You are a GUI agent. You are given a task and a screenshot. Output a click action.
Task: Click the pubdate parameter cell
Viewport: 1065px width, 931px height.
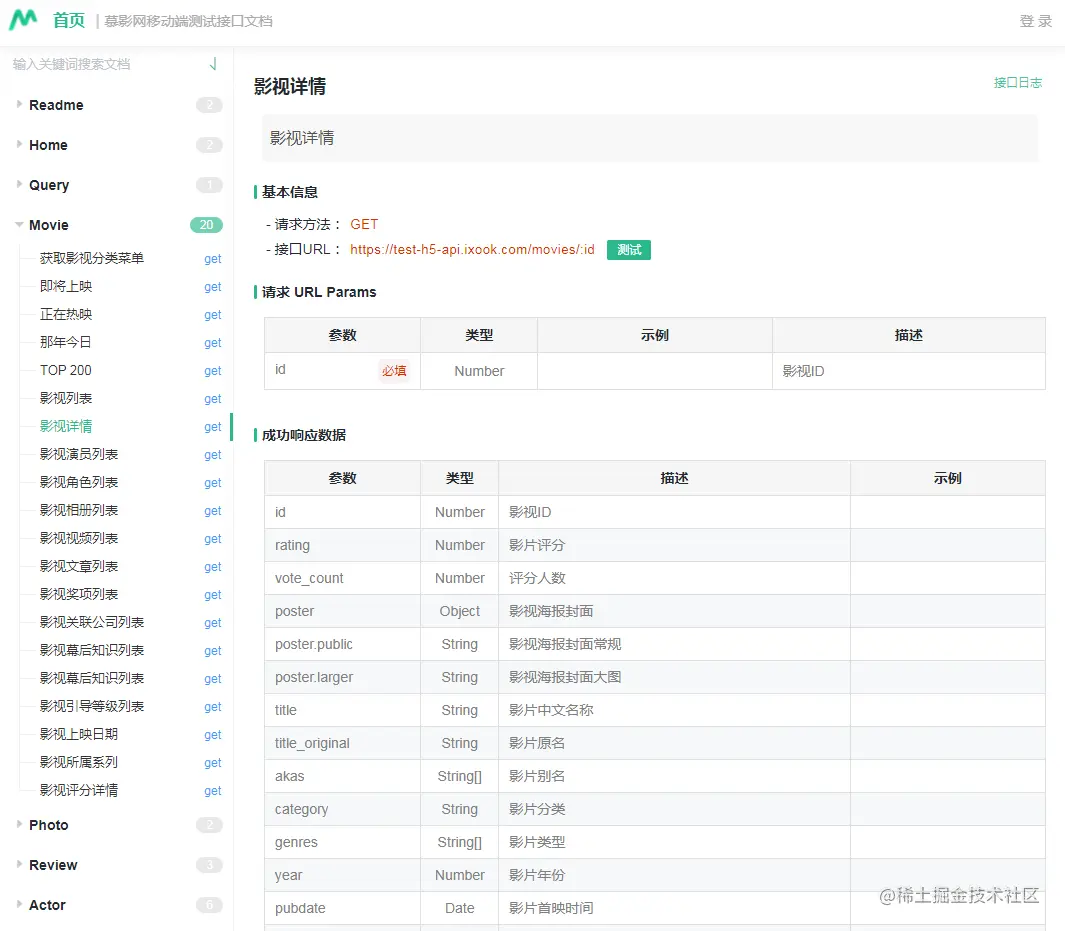[x=342, y=908]
